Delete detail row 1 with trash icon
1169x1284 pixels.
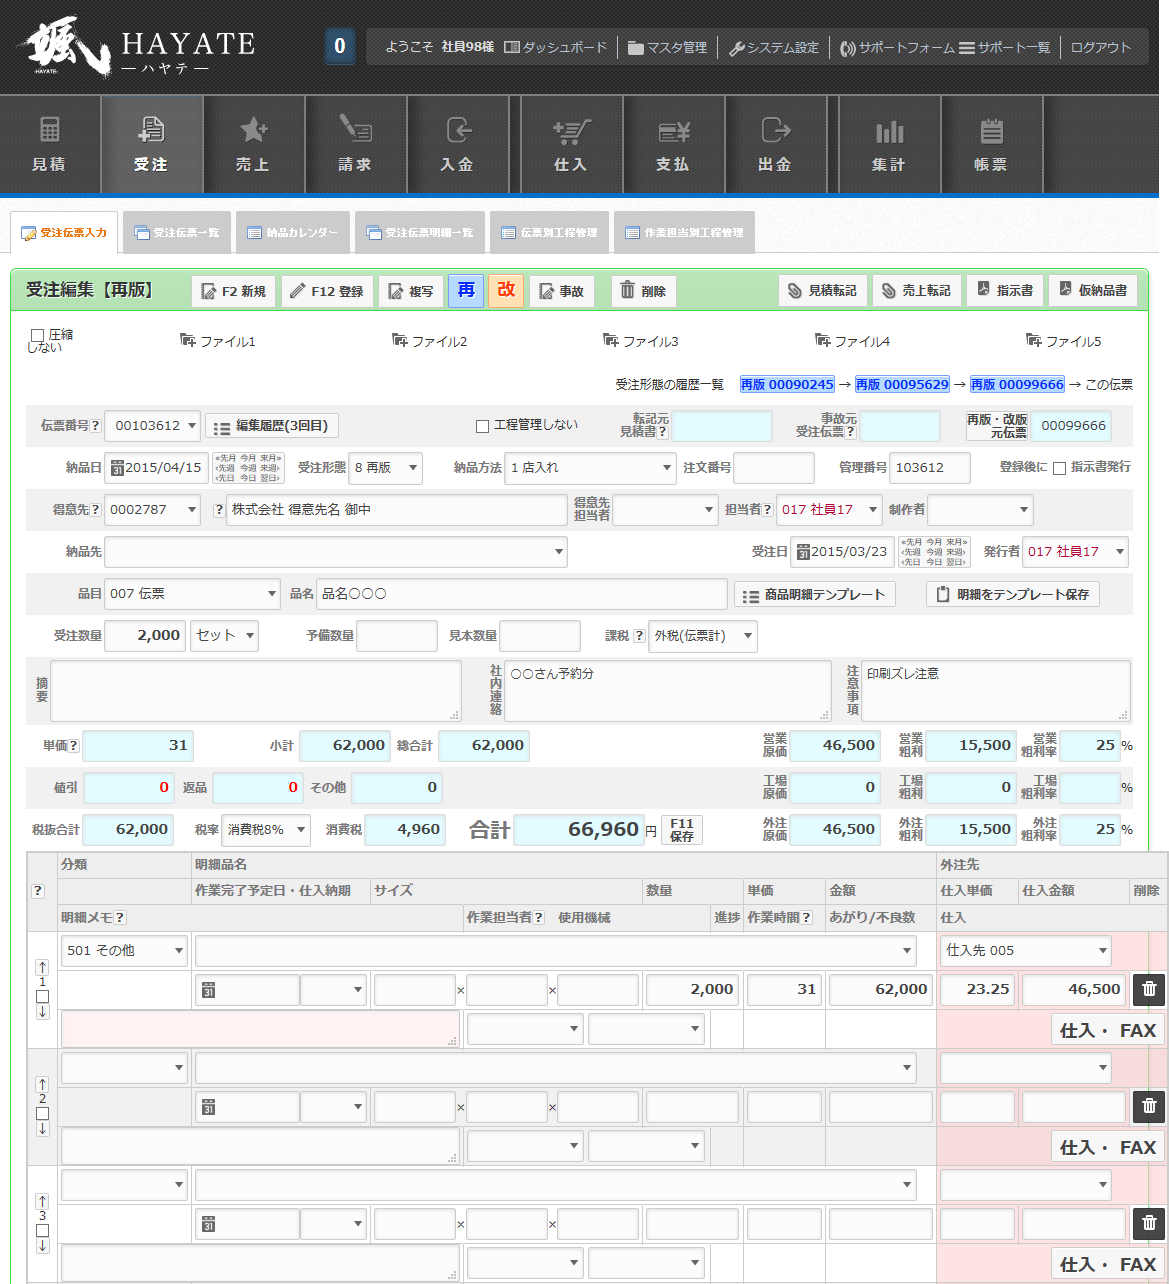pyautogui.click(x=1149, y=990)
